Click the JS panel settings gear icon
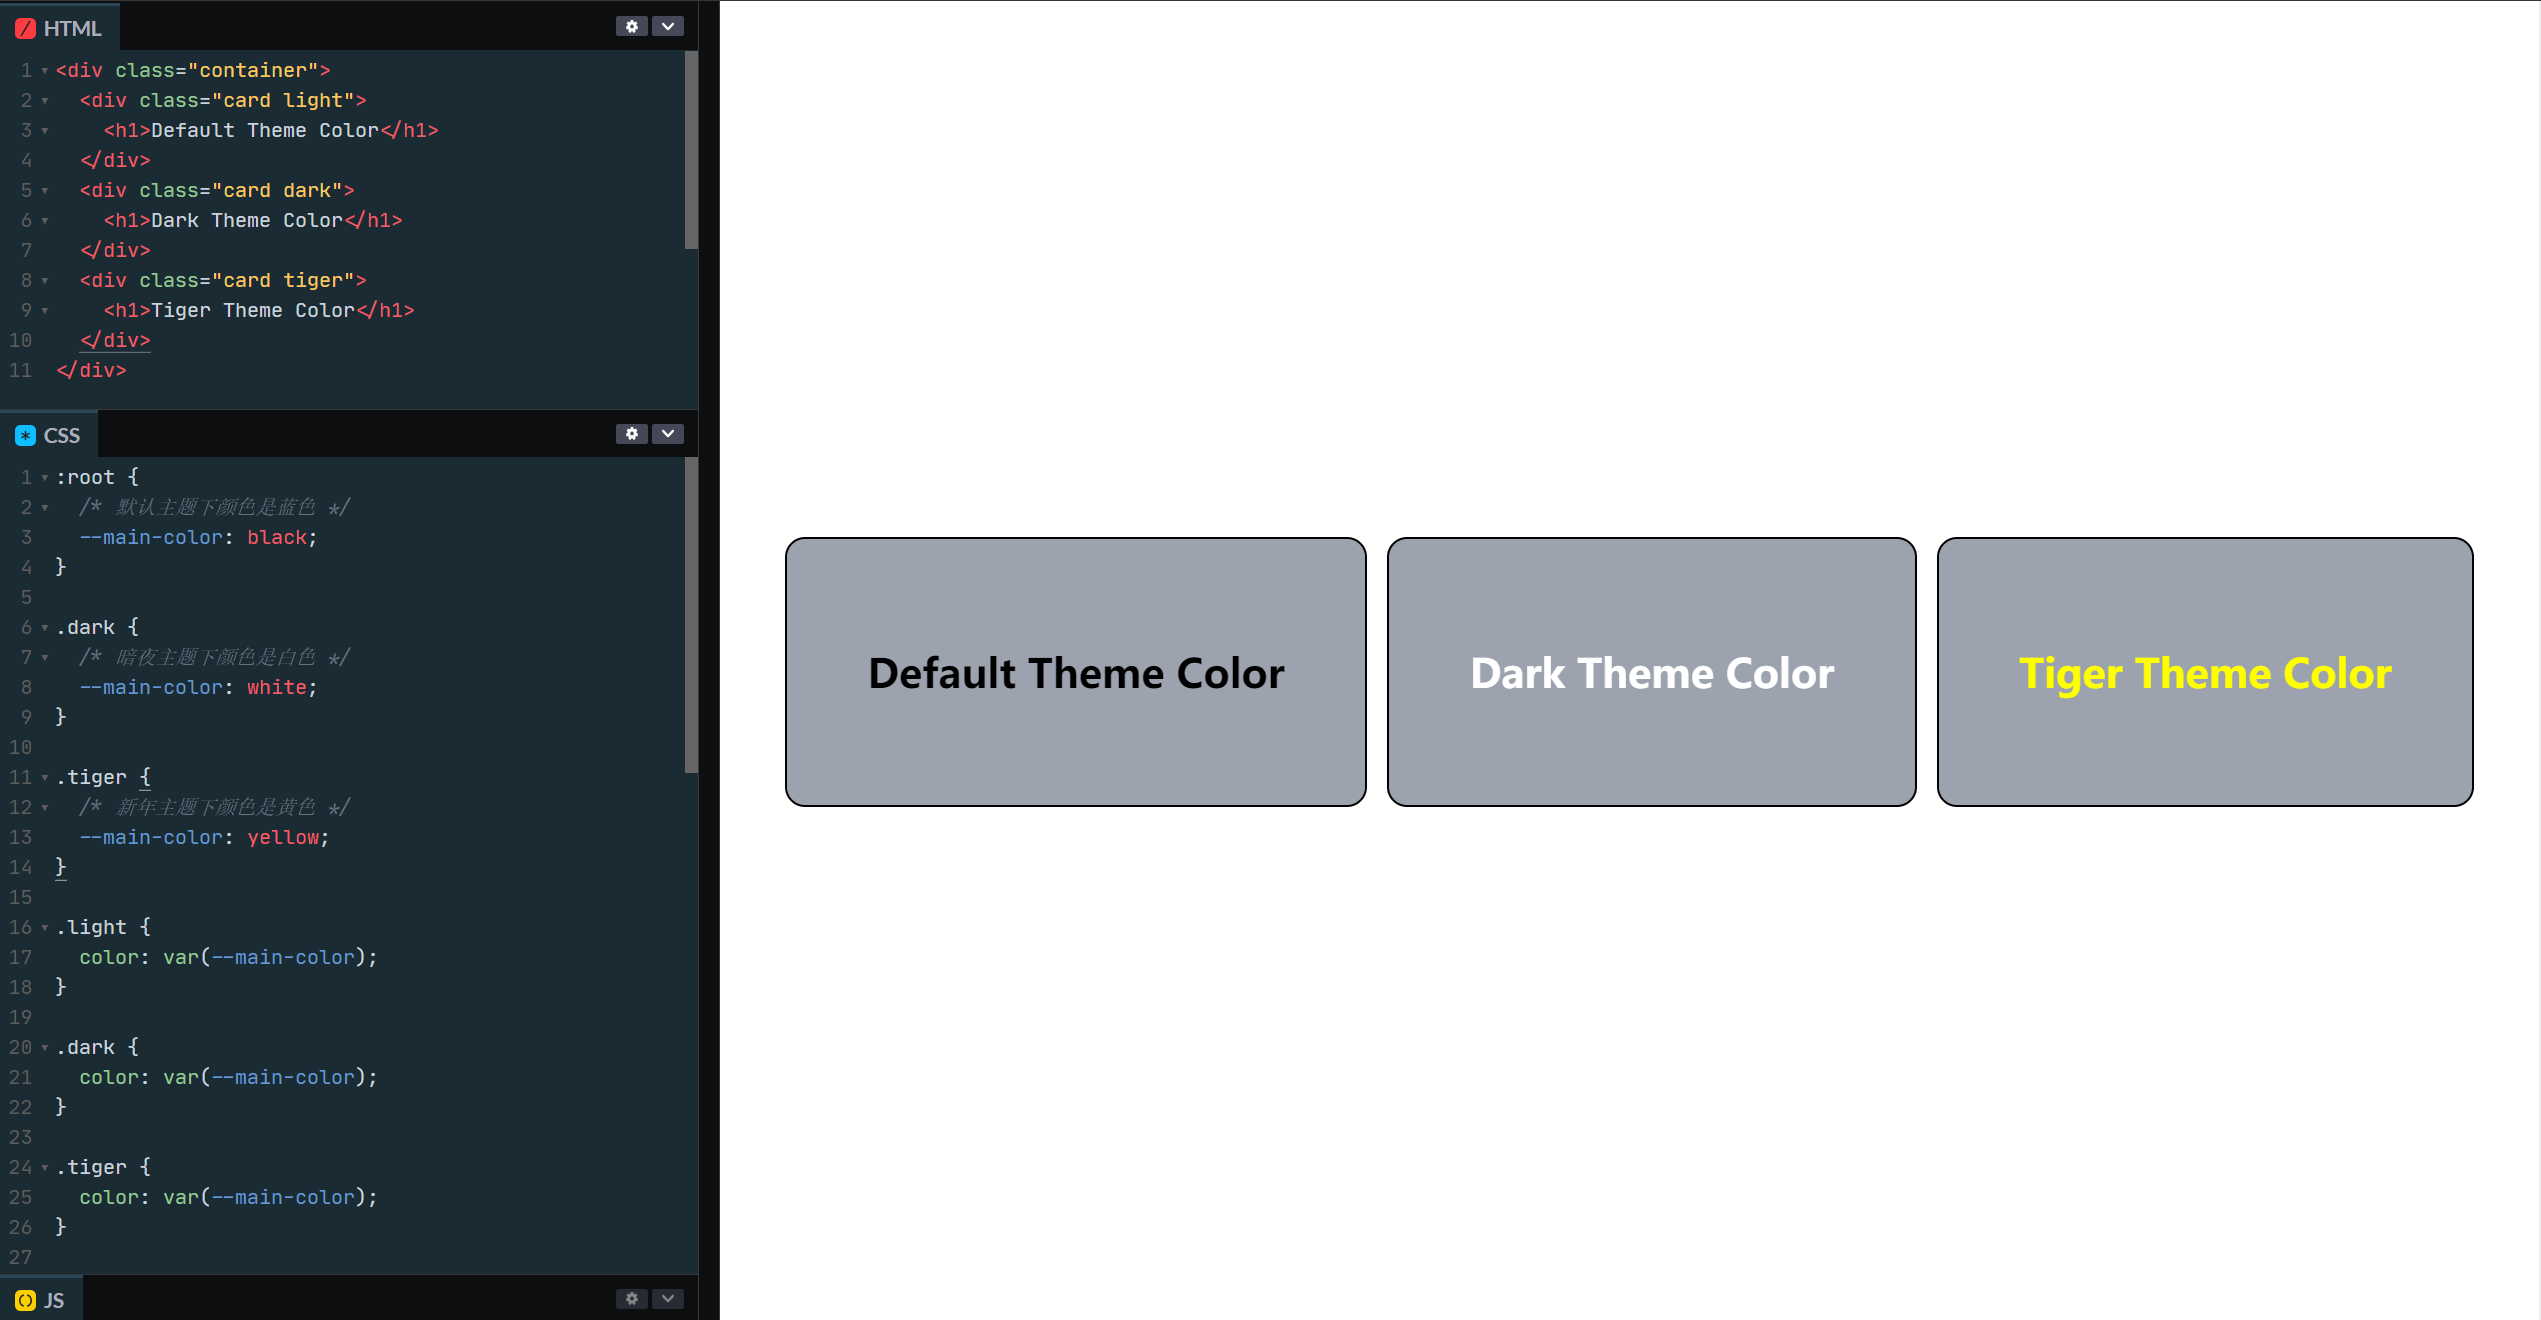Viewport: 2541px width, 1320px height. (632, 1298)
